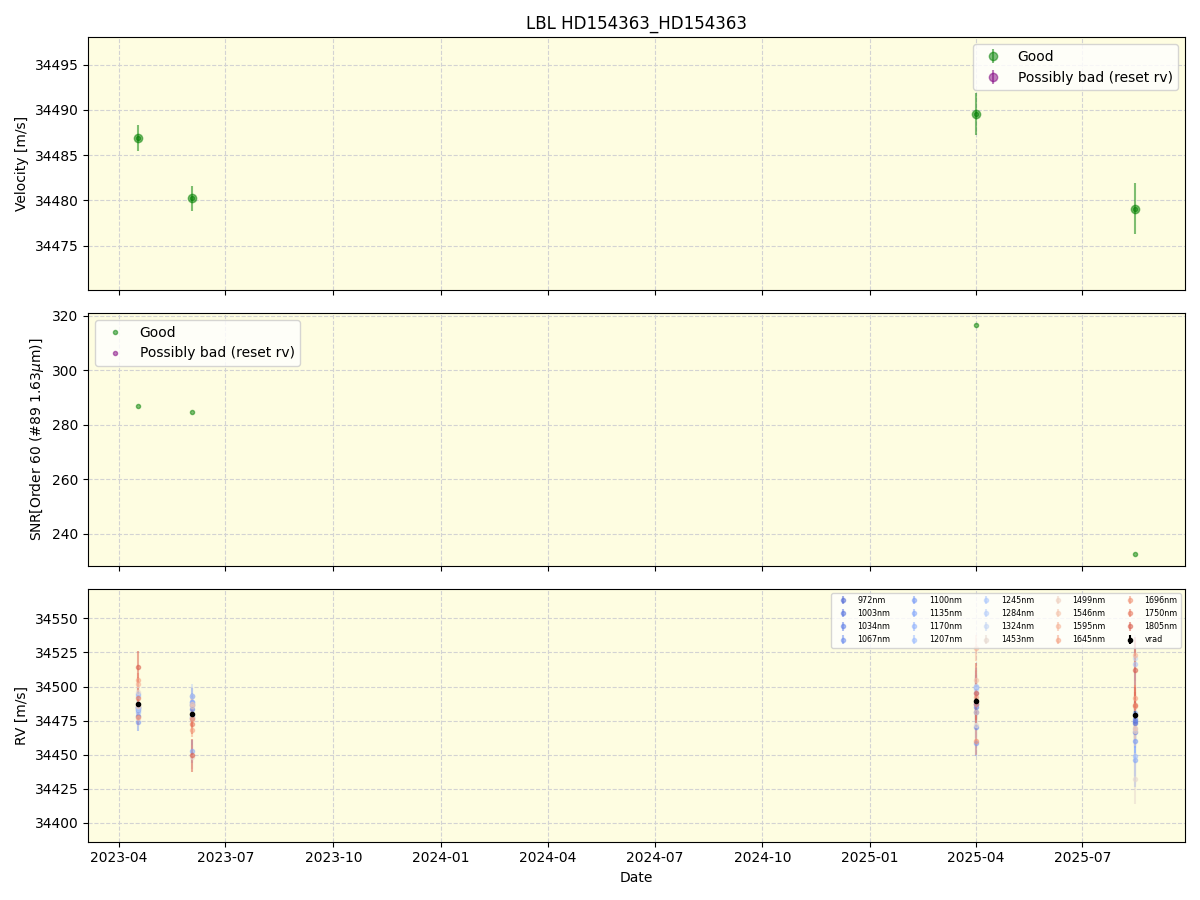Click the 2024-10 date tick label

(763, 858)
